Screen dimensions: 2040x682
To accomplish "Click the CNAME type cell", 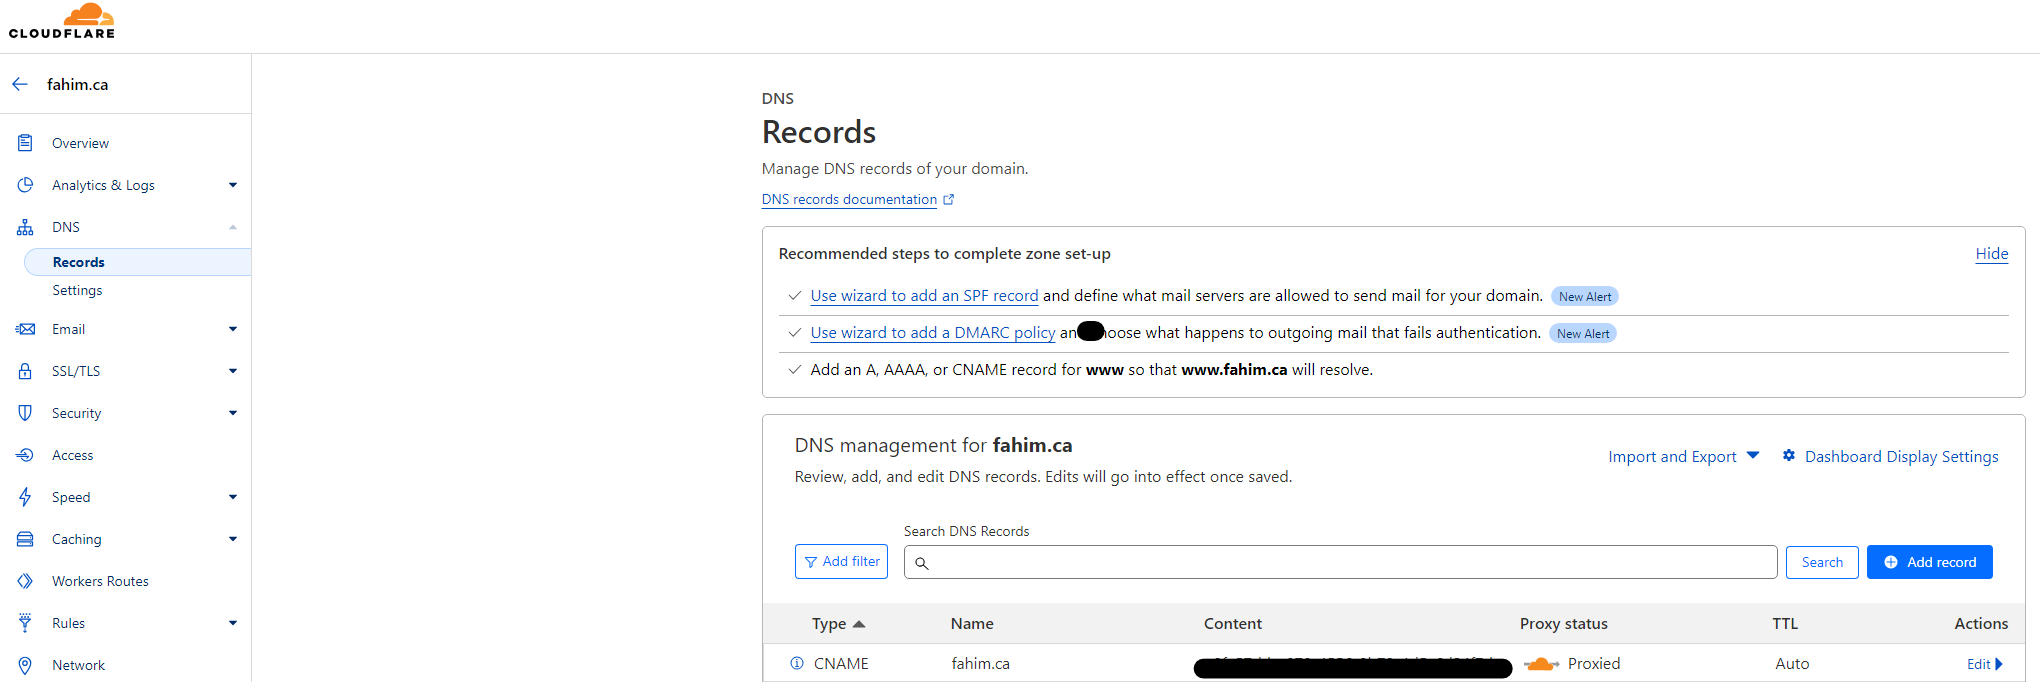I will [841, 663].
